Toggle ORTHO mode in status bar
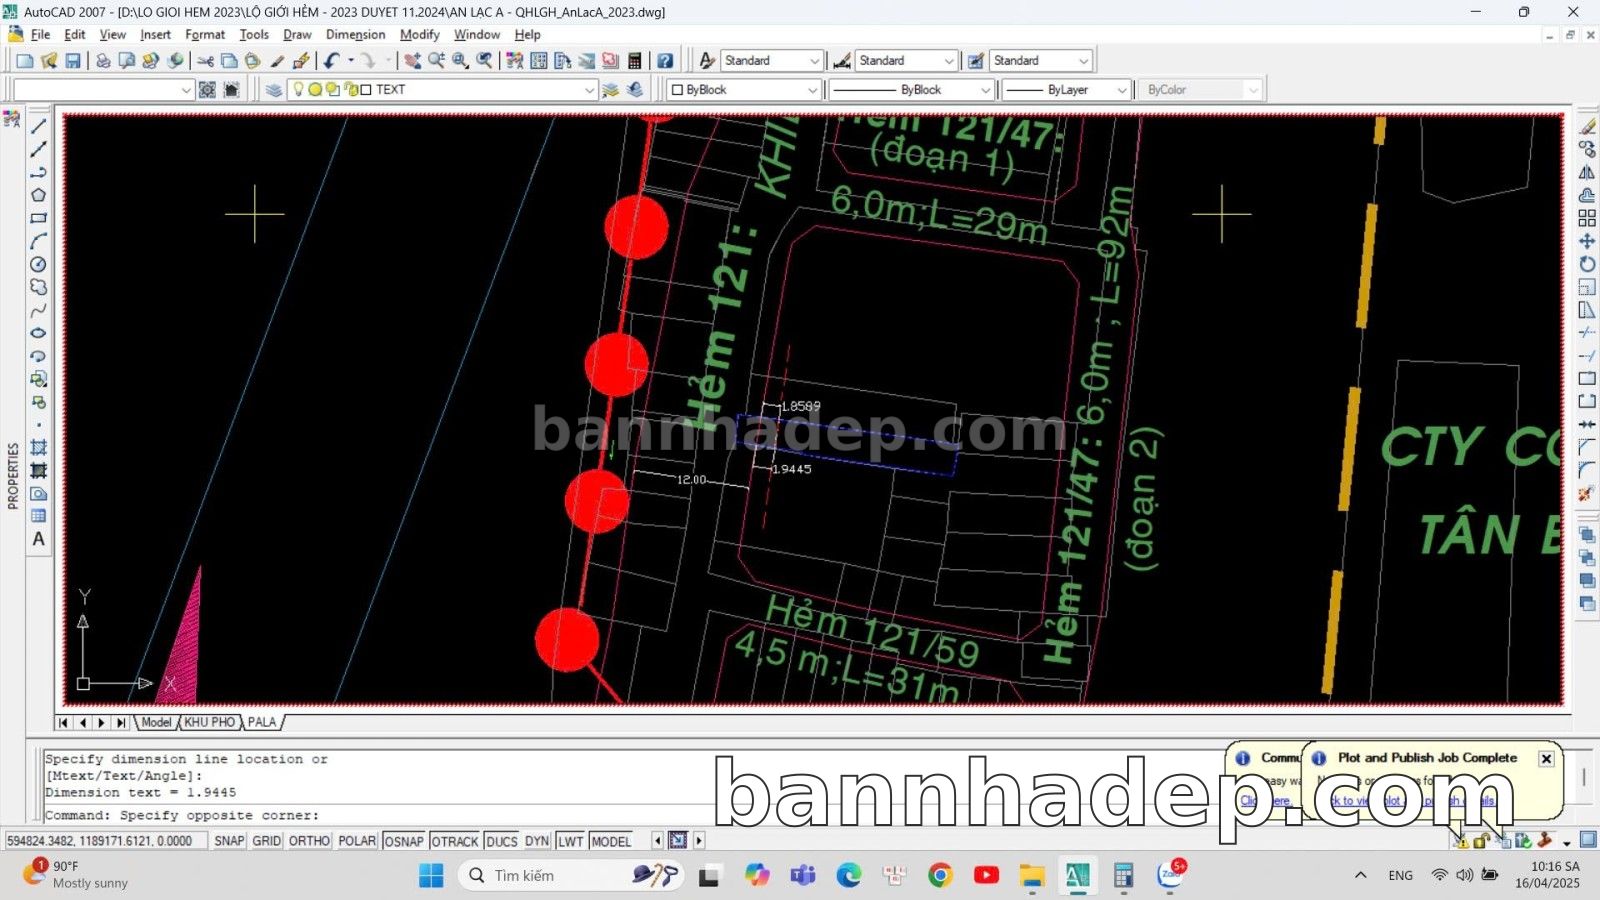 click(309, 841)
